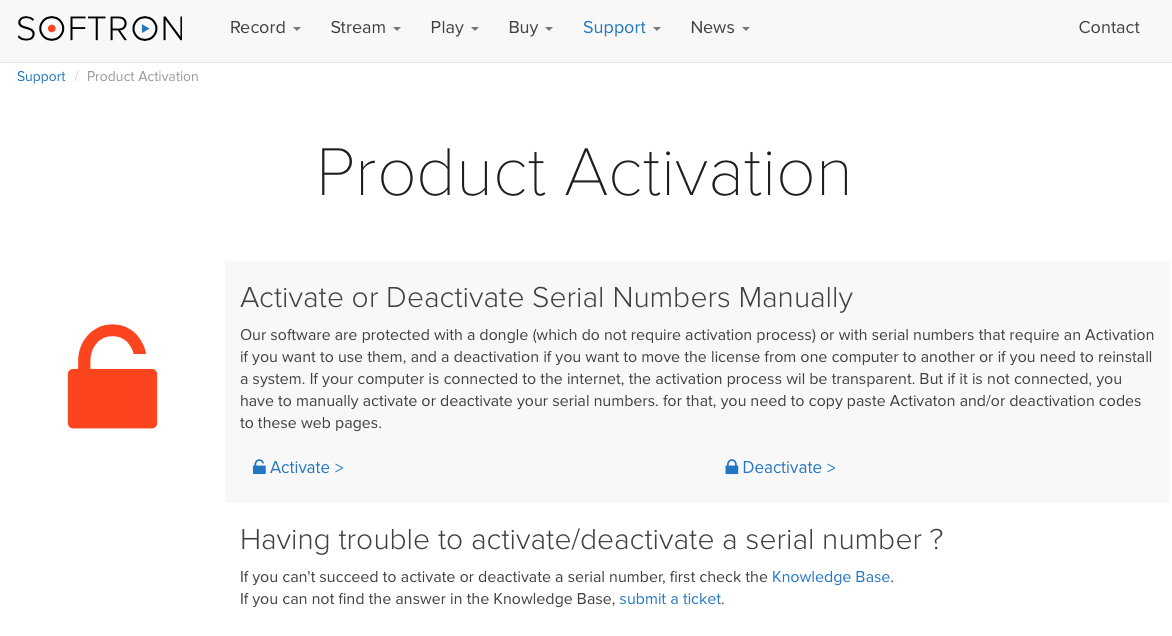Viewport: 1172px width, 636px height.
Task: Click the blue unlocked padlock beside Activate
Action: point(259,467)
